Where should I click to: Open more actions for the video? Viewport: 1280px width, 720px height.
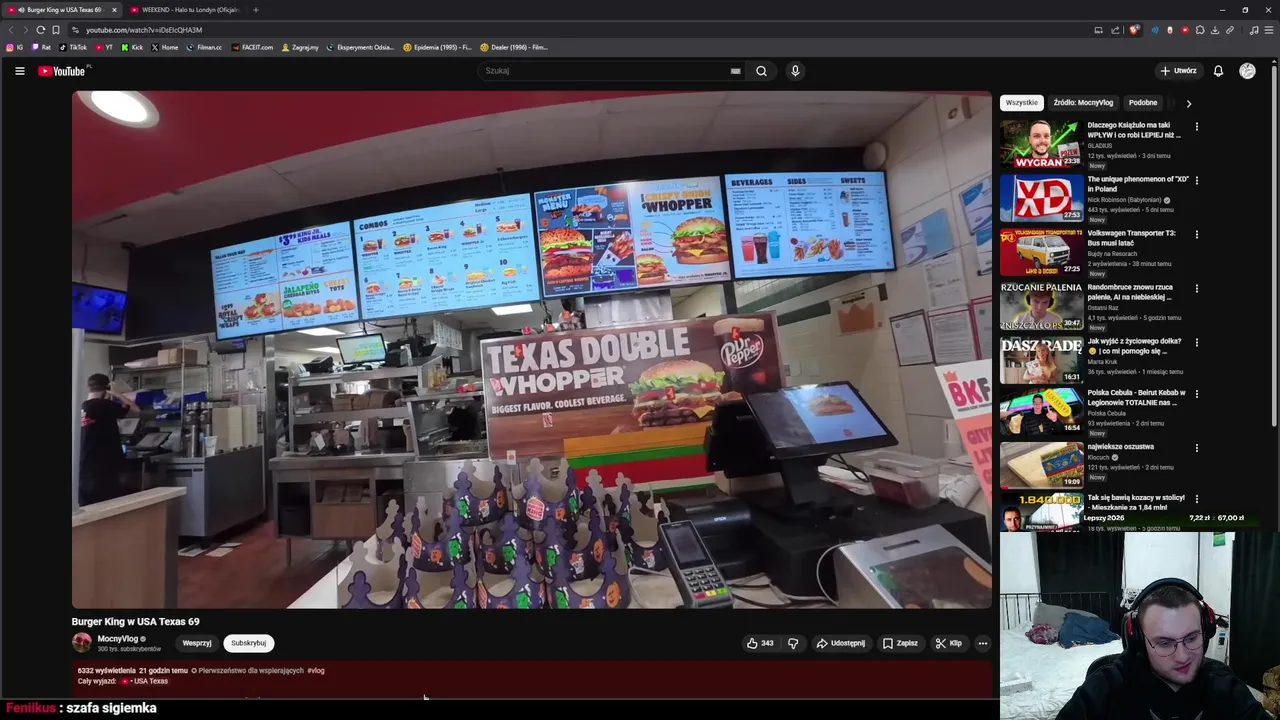point(983,643)
